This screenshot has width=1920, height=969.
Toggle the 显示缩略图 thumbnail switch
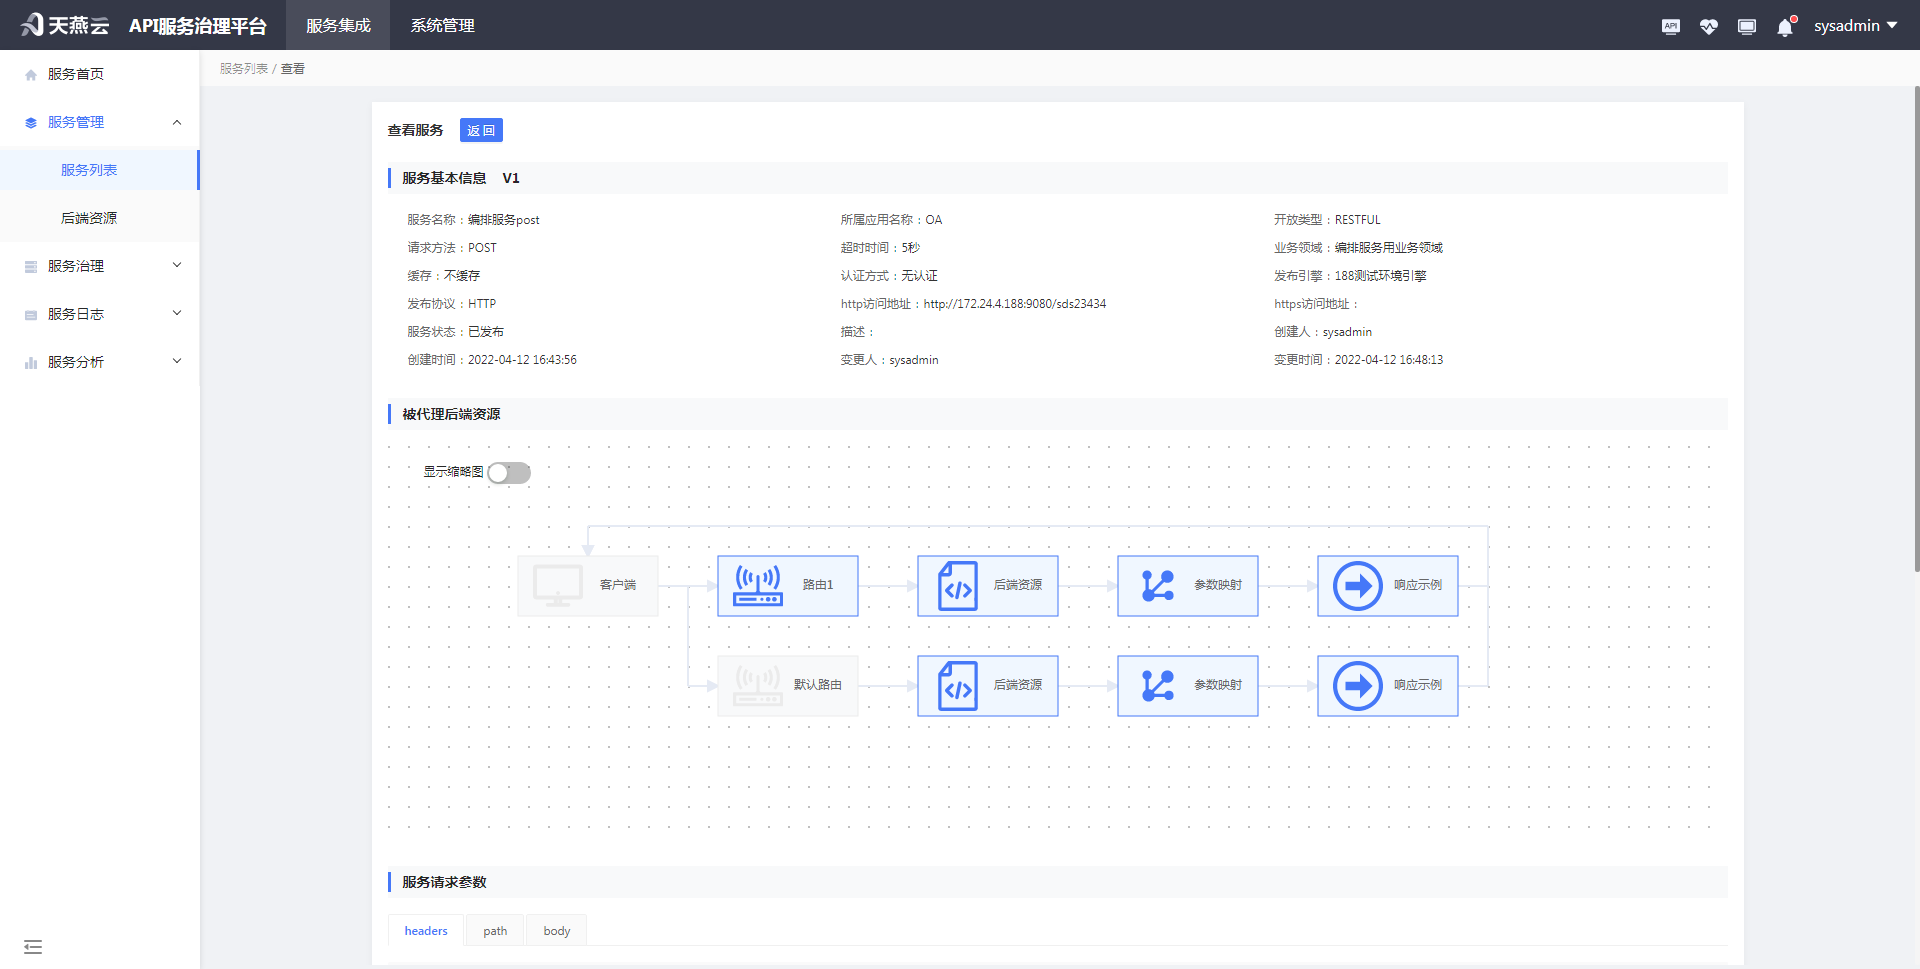coord(509,472)
